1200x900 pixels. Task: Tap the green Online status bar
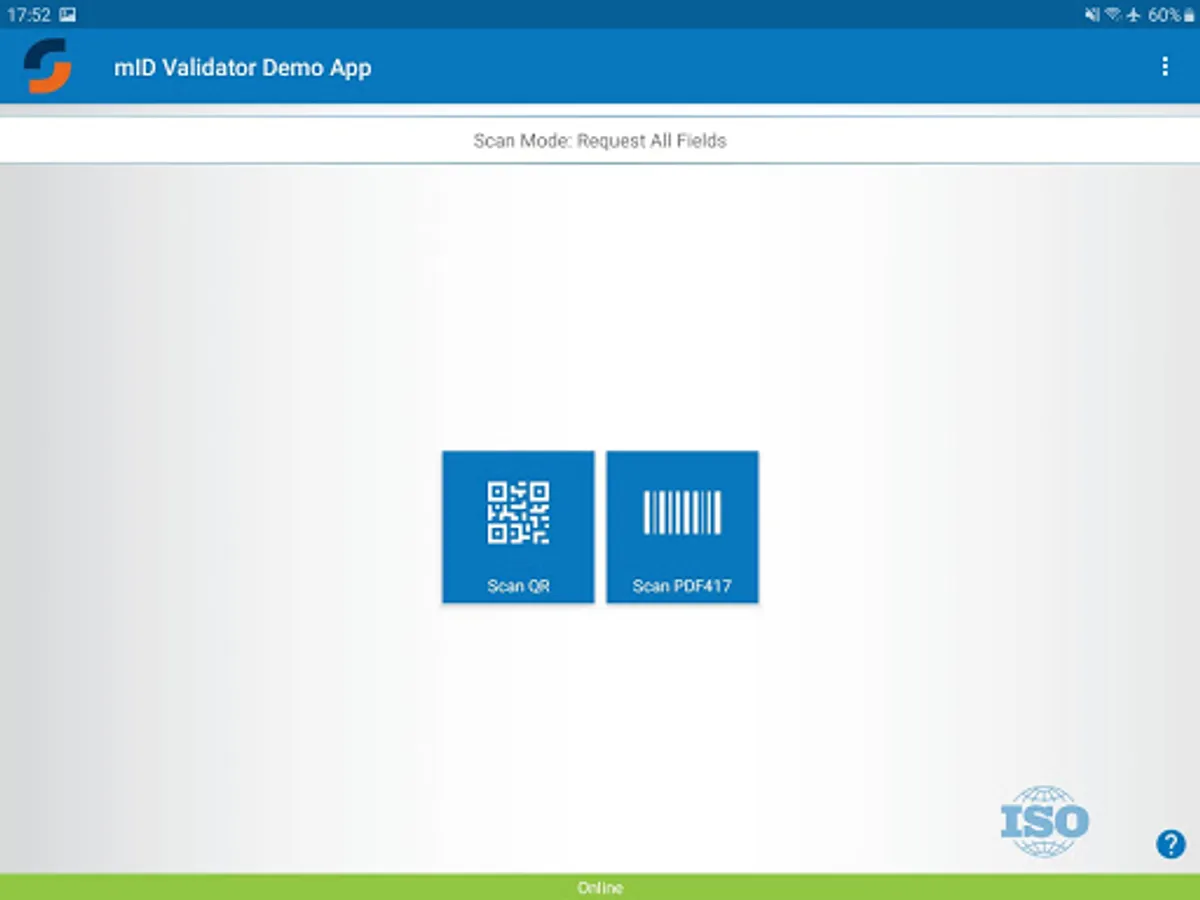coord(600,887)
